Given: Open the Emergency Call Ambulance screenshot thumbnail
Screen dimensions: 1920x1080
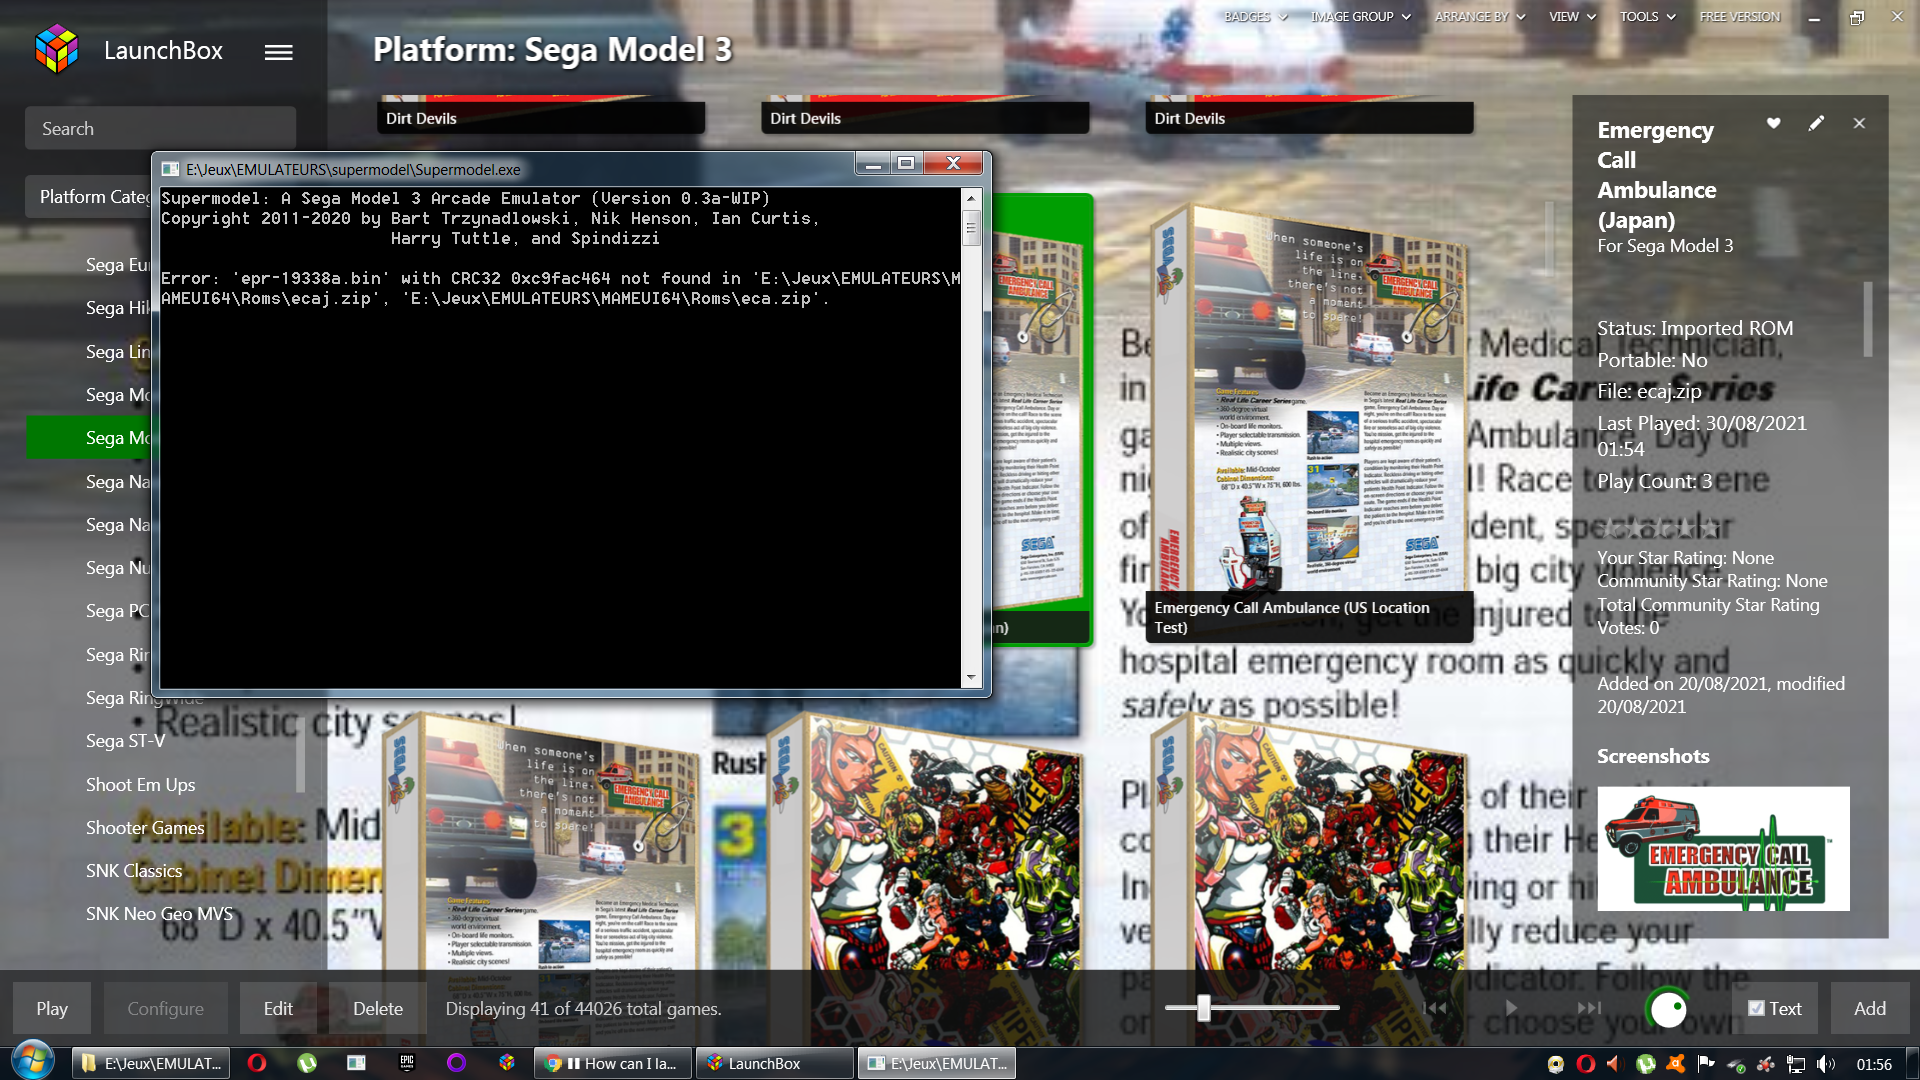Looking at the screenshot, I should tap(1723, 848).
